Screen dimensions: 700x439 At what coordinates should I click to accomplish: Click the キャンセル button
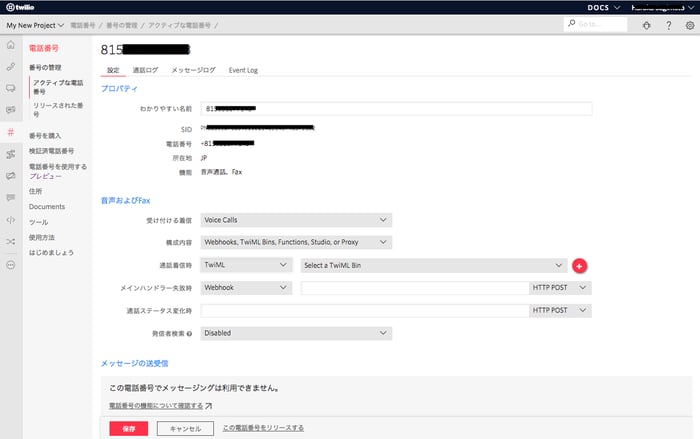(x=185, y=429)
